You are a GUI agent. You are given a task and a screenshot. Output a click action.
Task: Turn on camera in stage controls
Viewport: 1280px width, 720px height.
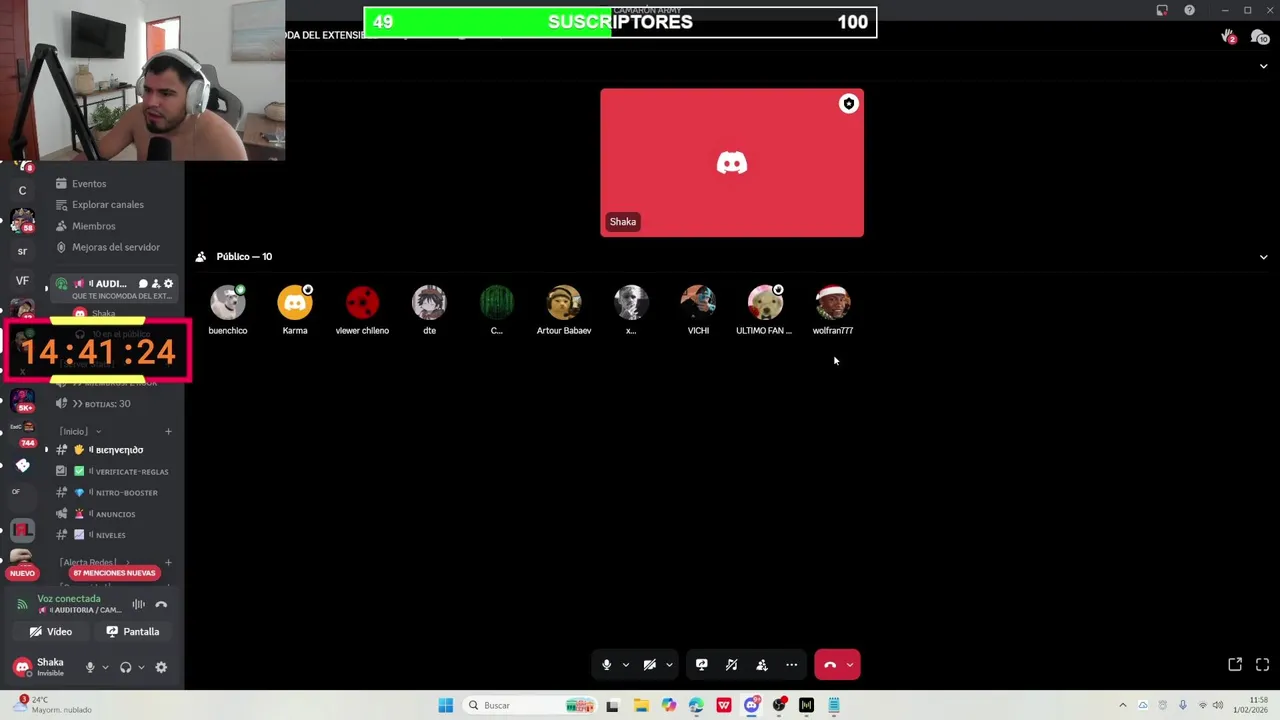pos(649,665)
